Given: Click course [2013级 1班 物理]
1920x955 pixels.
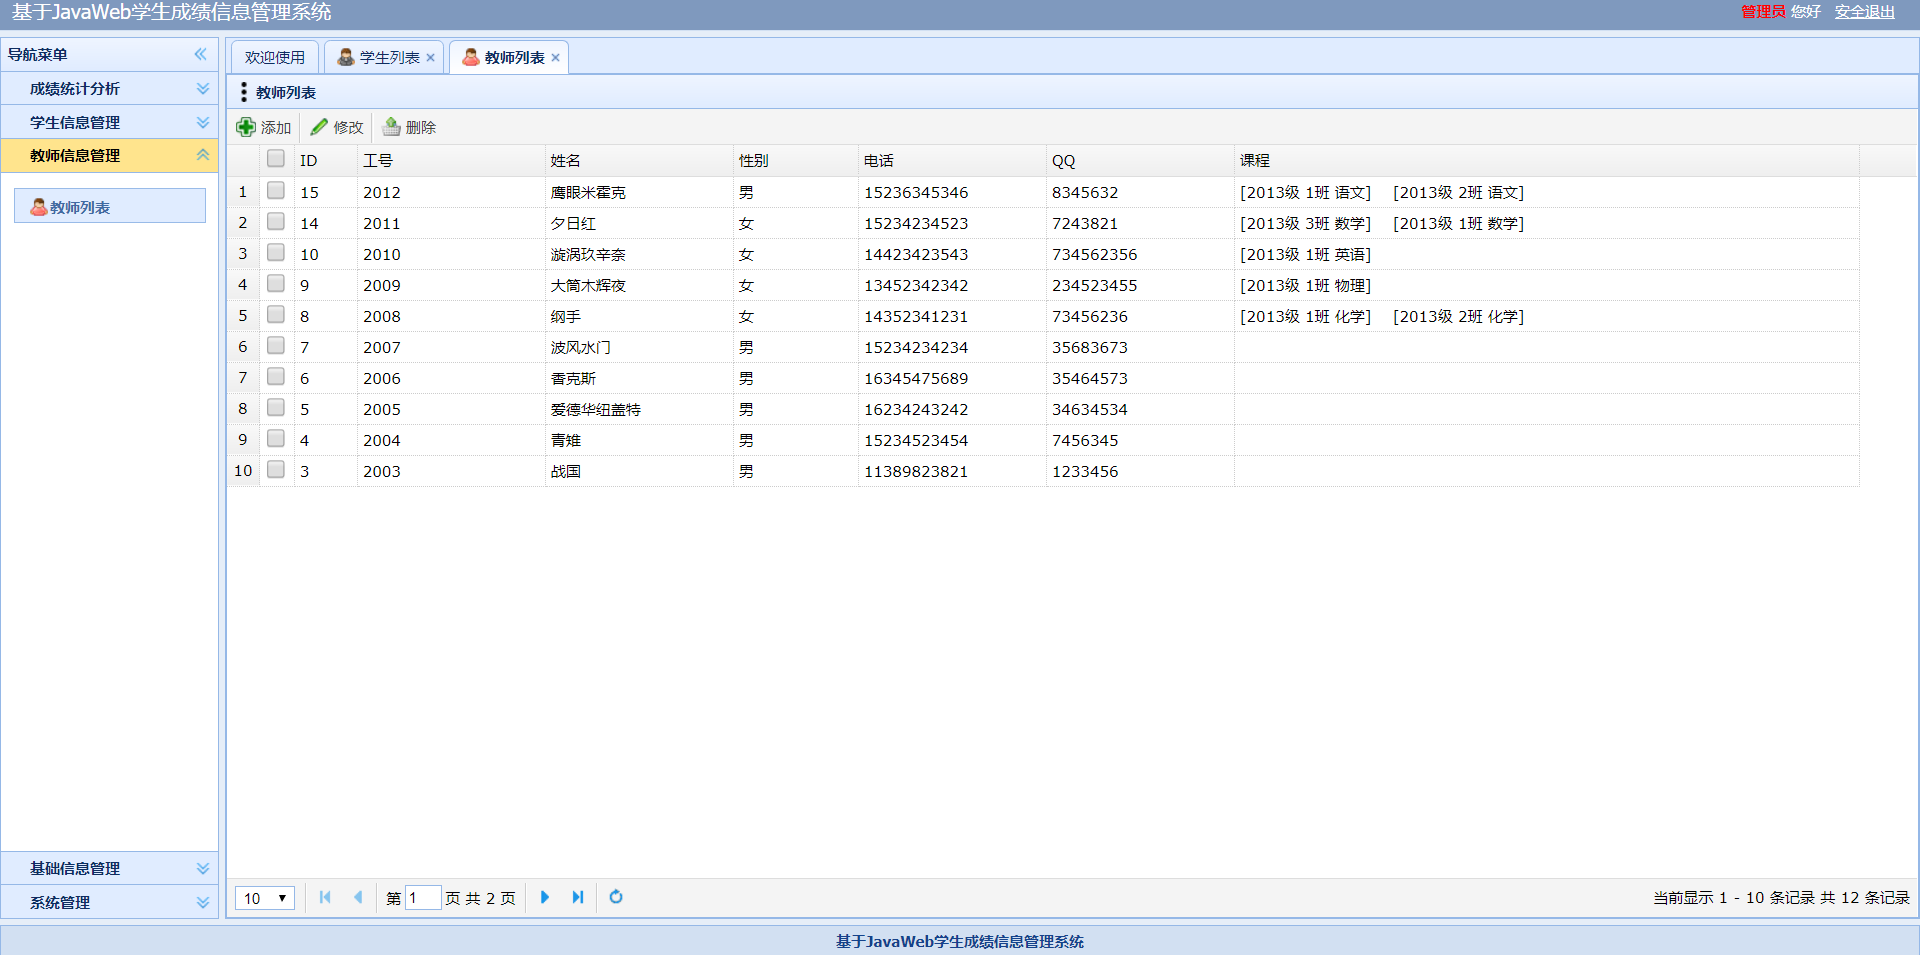Looking at the screenshot, I should tap(1306, 285).
